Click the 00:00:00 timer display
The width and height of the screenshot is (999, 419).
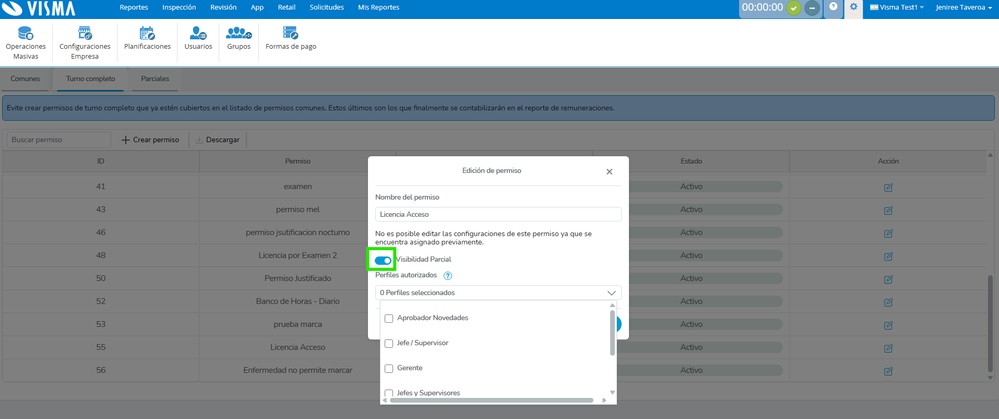click(x=762, y=8)
